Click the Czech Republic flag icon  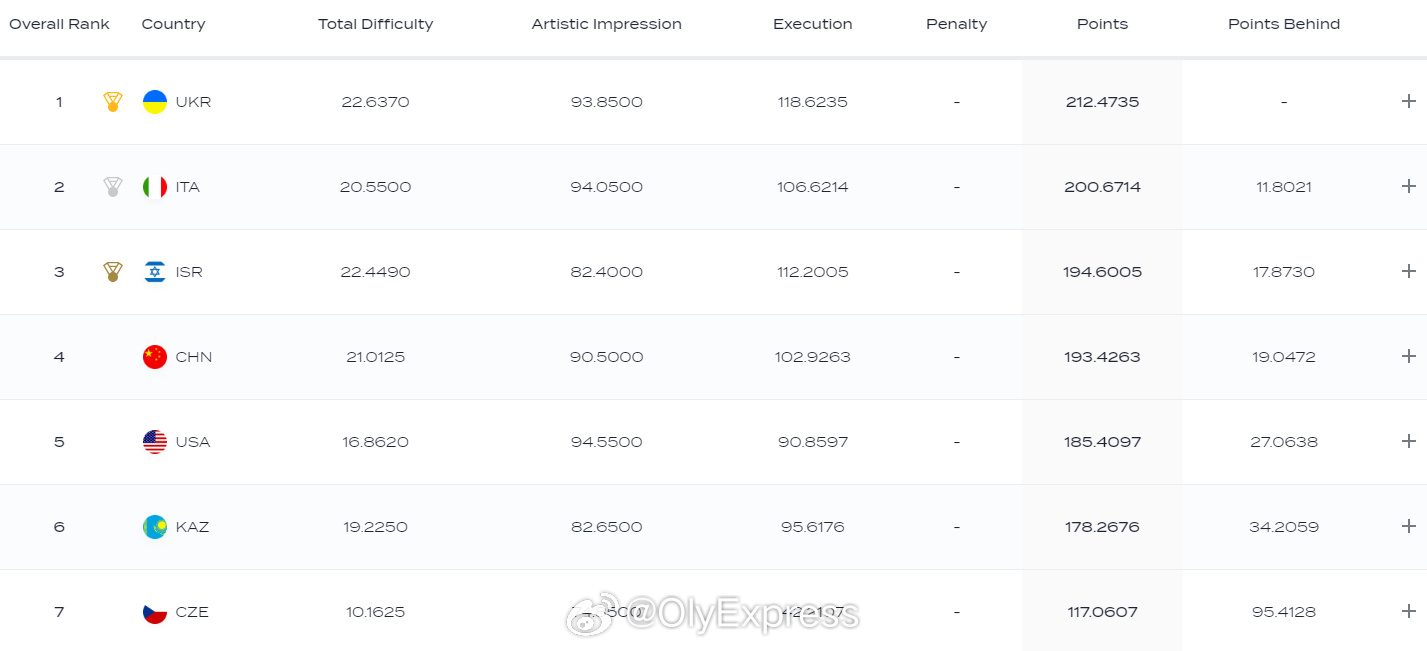point(155,612)
